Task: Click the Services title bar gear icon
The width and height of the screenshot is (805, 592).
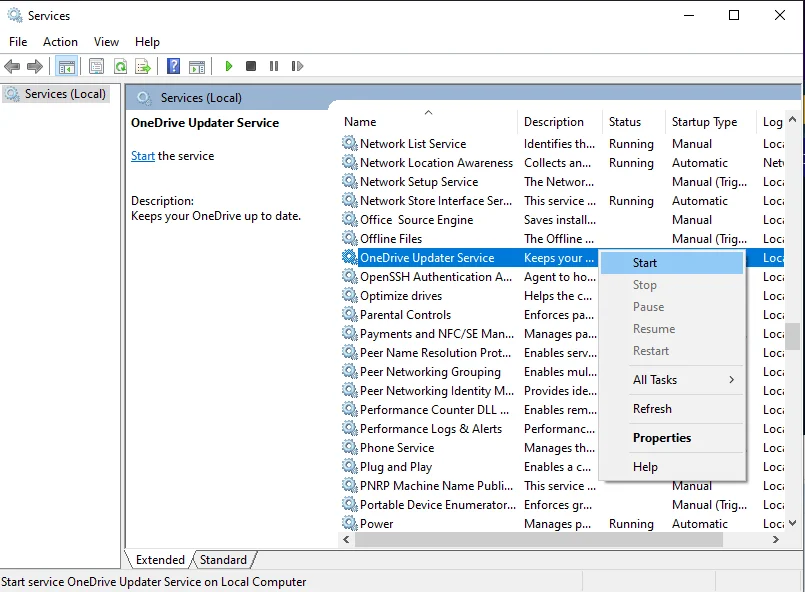Action: 15,15
